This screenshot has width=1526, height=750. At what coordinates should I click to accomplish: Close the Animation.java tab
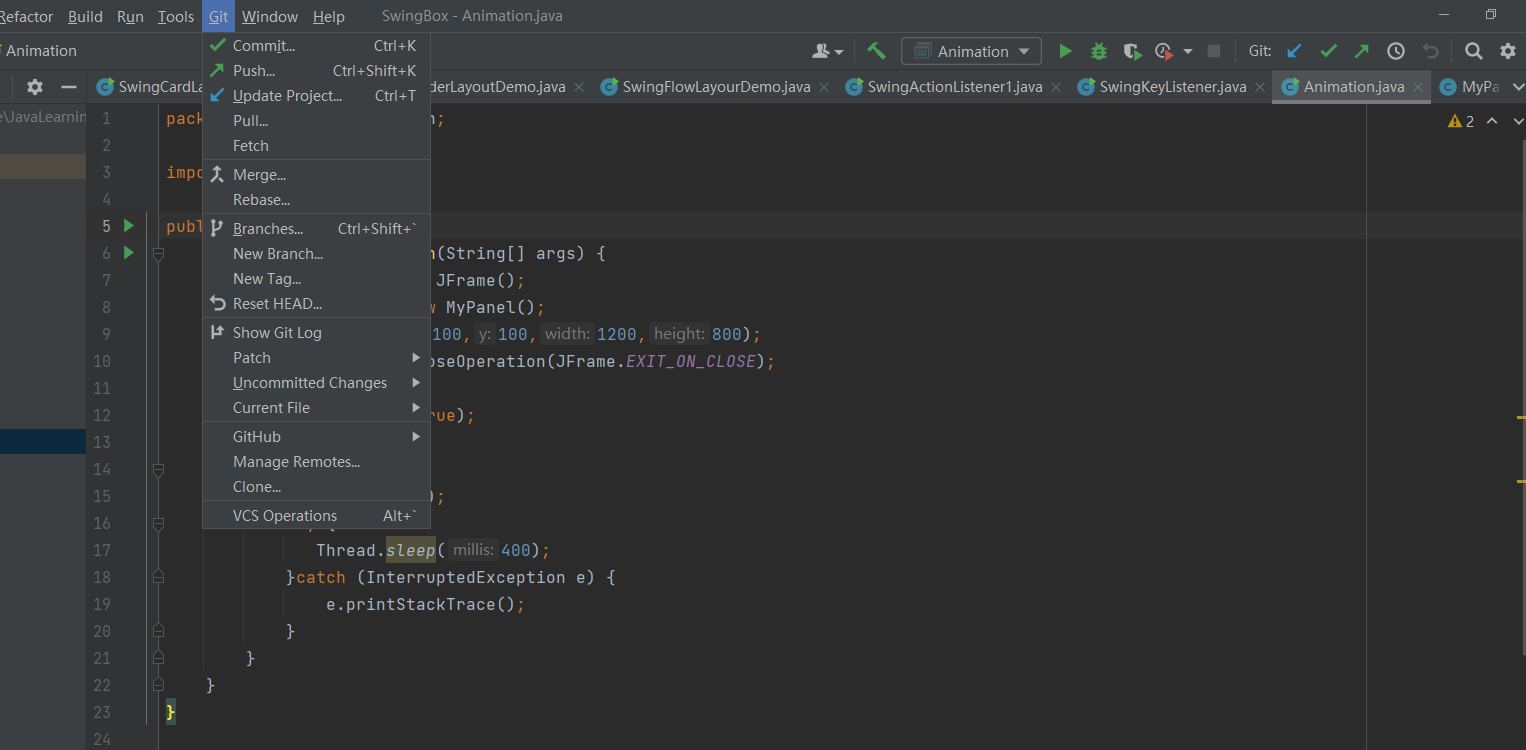1417,87
